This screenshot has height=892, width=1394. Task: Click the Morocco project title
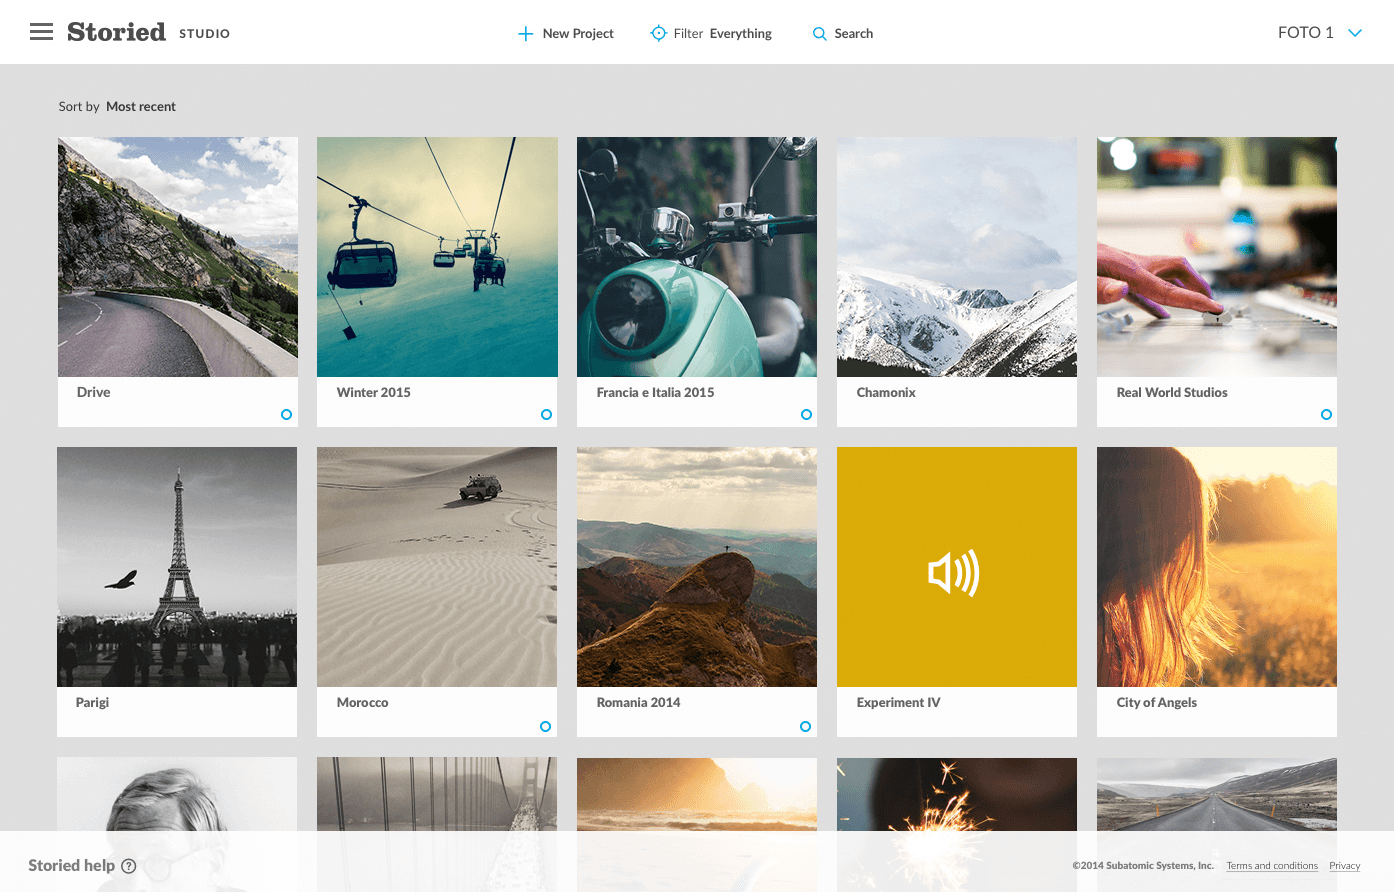click(362, 702)
